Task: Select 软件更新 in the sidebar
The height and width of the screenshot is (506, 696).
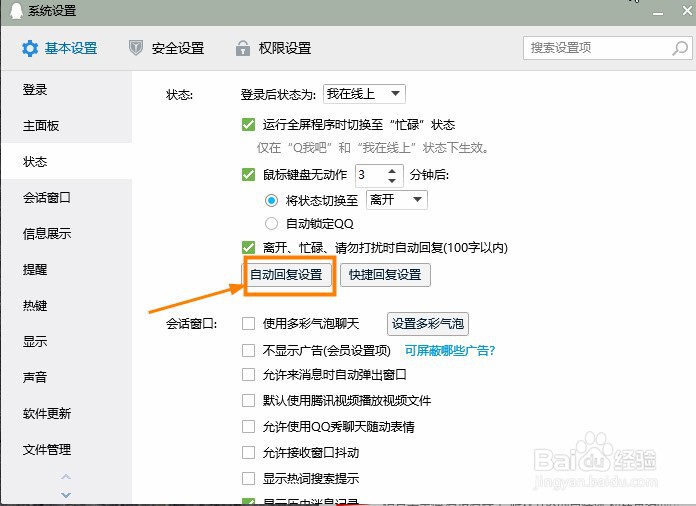Action: [x=67, y=413]
